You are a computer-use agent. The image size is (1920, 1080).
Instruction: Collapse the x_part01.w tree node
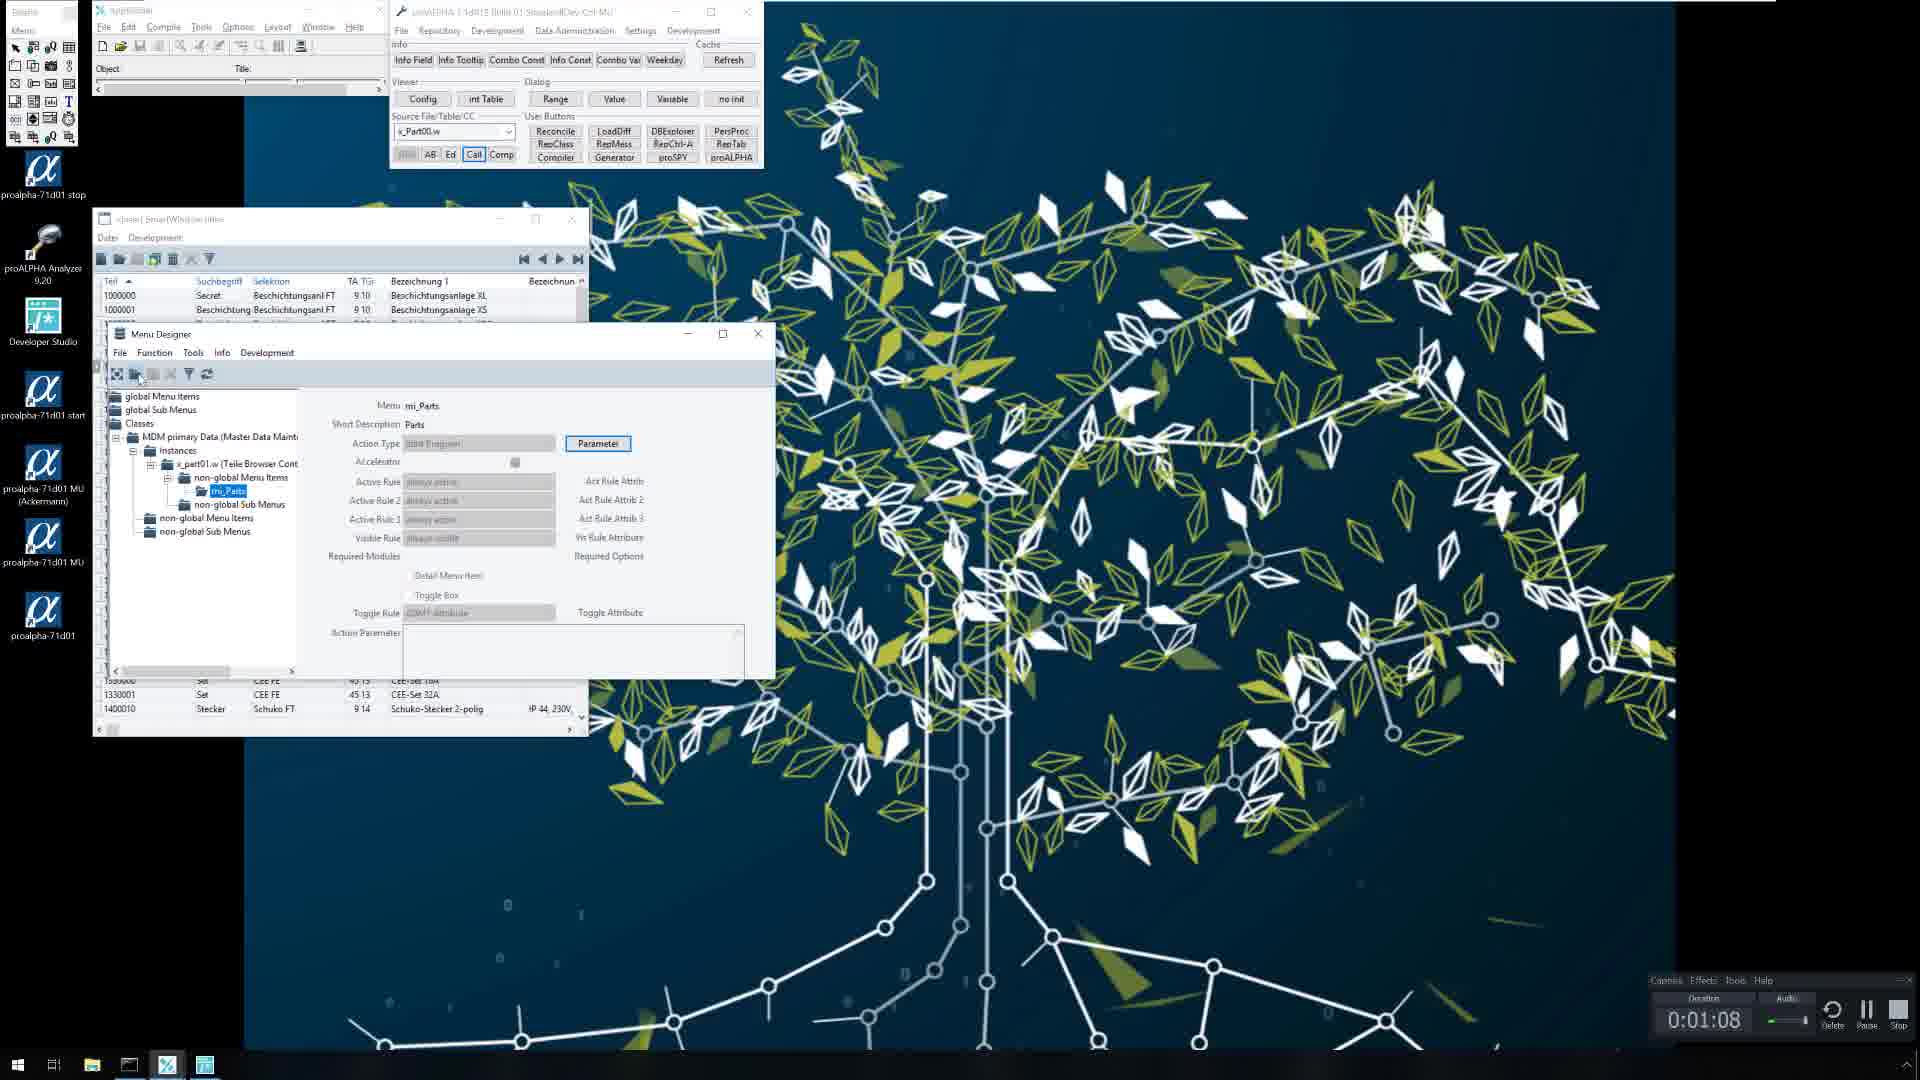pos(150,464)
